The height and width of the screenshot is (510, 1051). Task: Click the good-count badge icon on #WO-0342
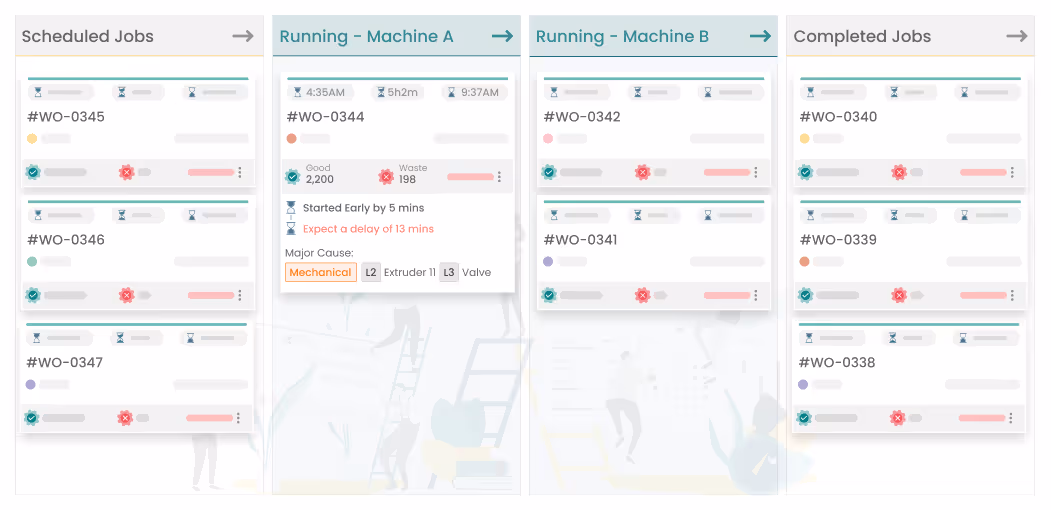[549, 172]
